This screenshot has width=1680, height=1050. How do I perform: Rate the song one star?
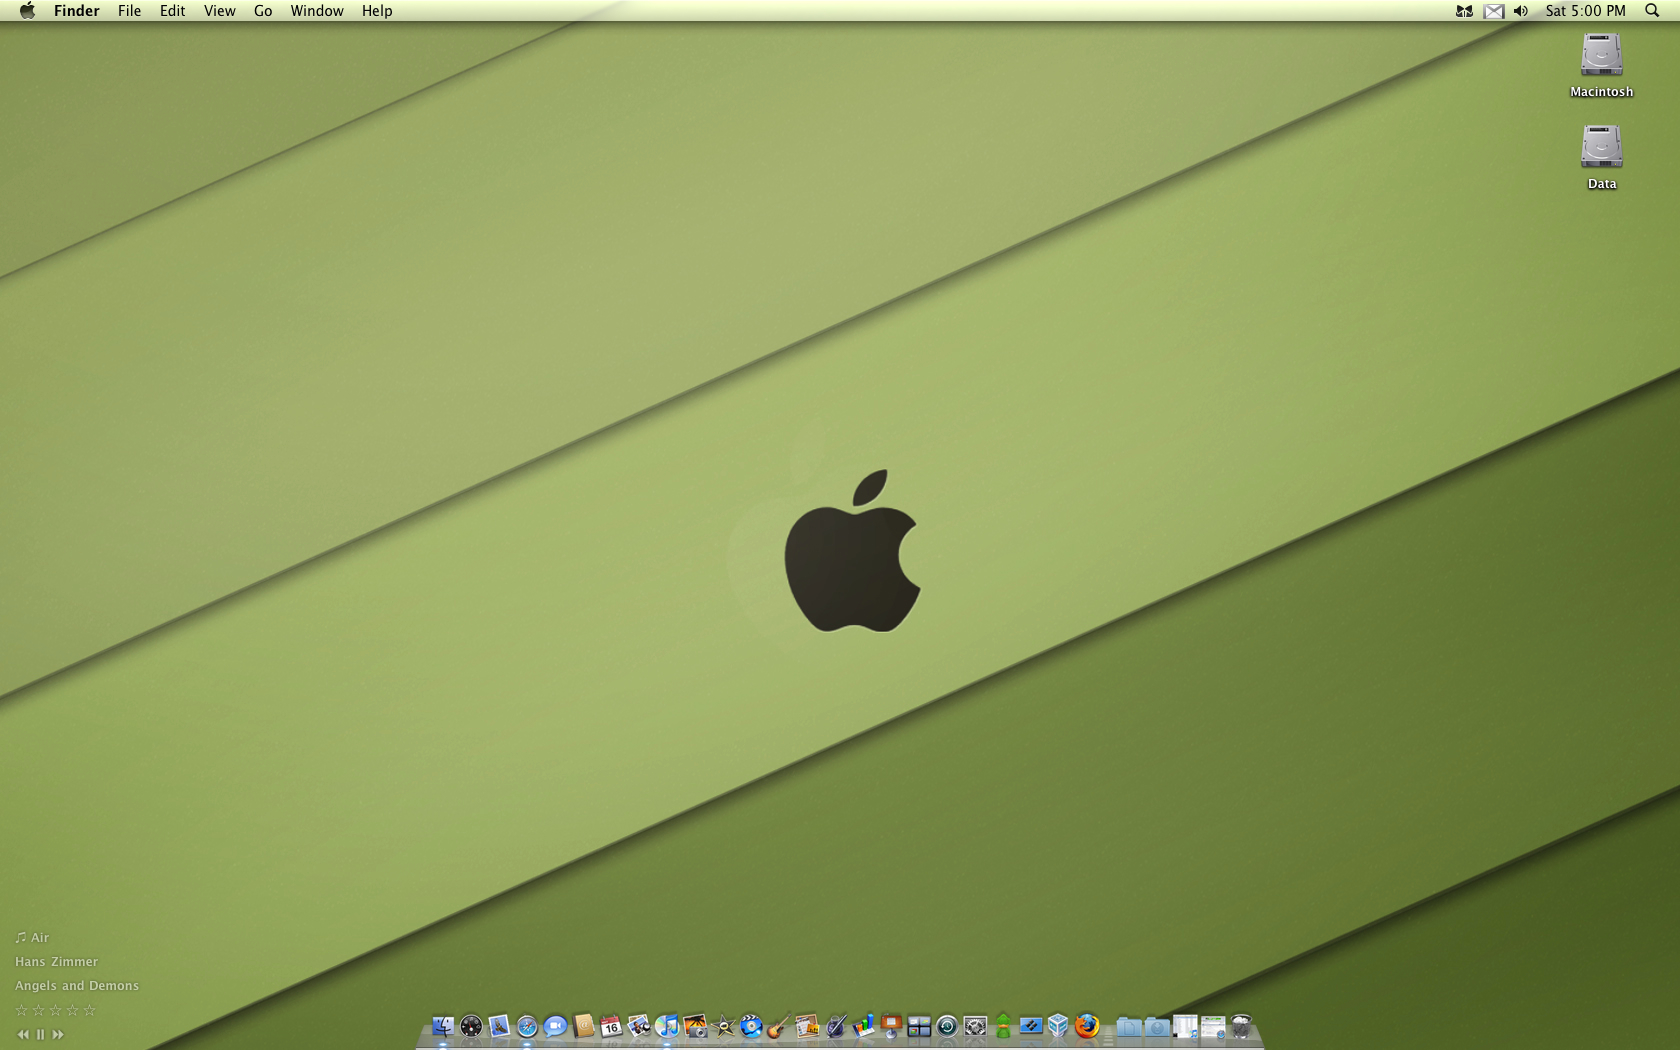(22, 1010)
